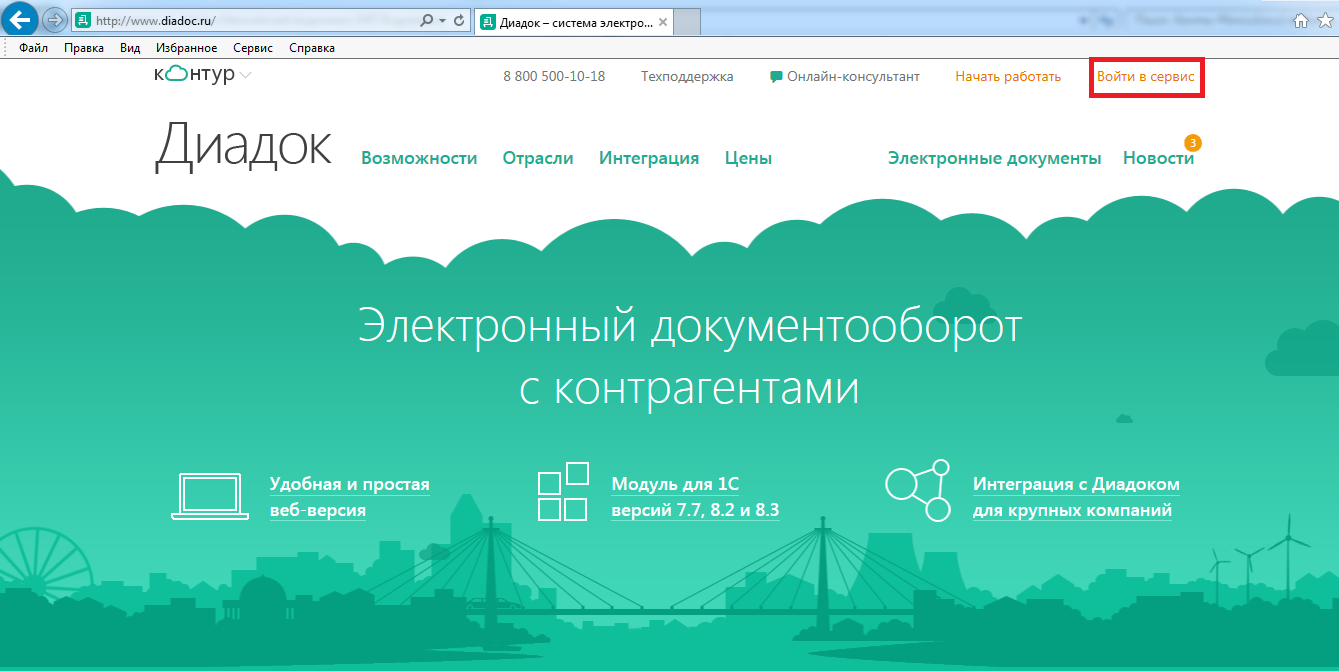Image resolution: width=1339 pixels, height=671 pixels.
Task: Click the Онлайн-консультант chat bubble icon
Action: click(776, 77)
